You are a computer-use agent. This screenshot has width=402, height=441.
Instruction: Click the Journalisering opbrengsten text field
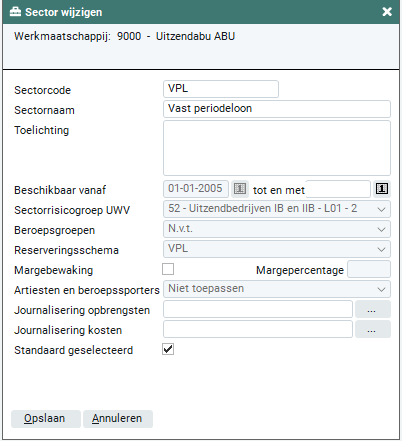coord(258,309)
